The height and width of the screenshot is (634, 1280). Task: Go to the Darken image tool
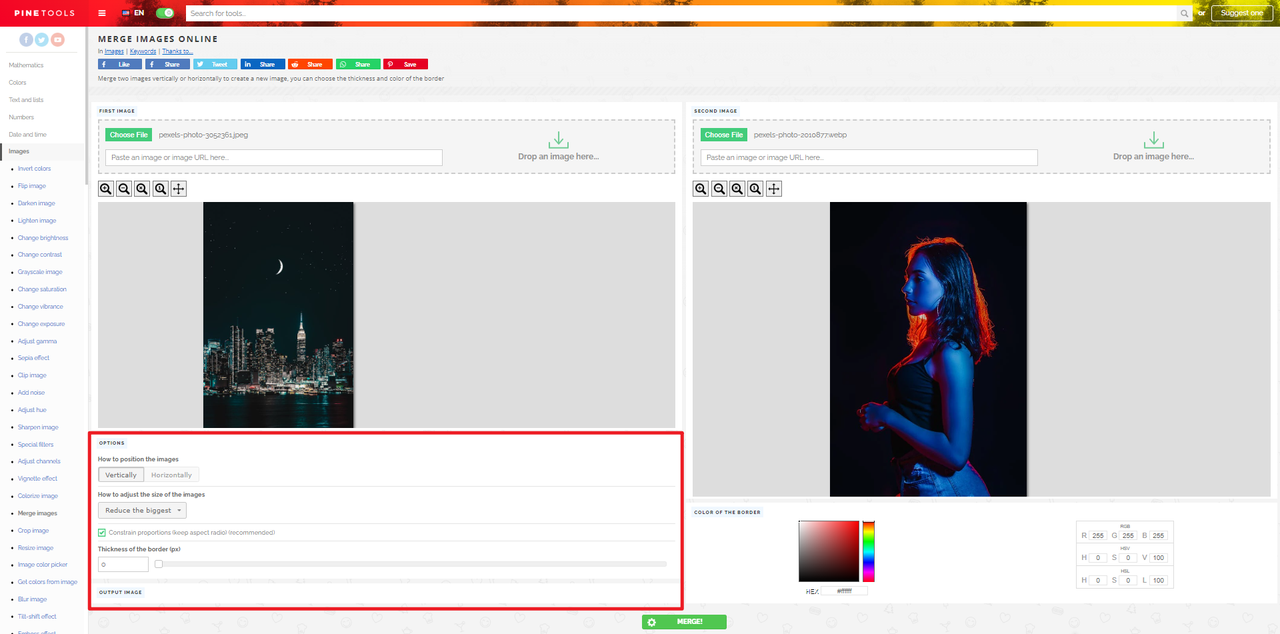(x=36, y=203)
